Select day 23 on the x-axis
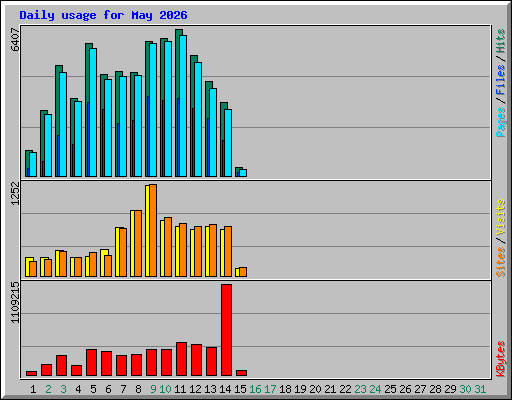This screenshot has height=400, width=512. click(360, 389)
